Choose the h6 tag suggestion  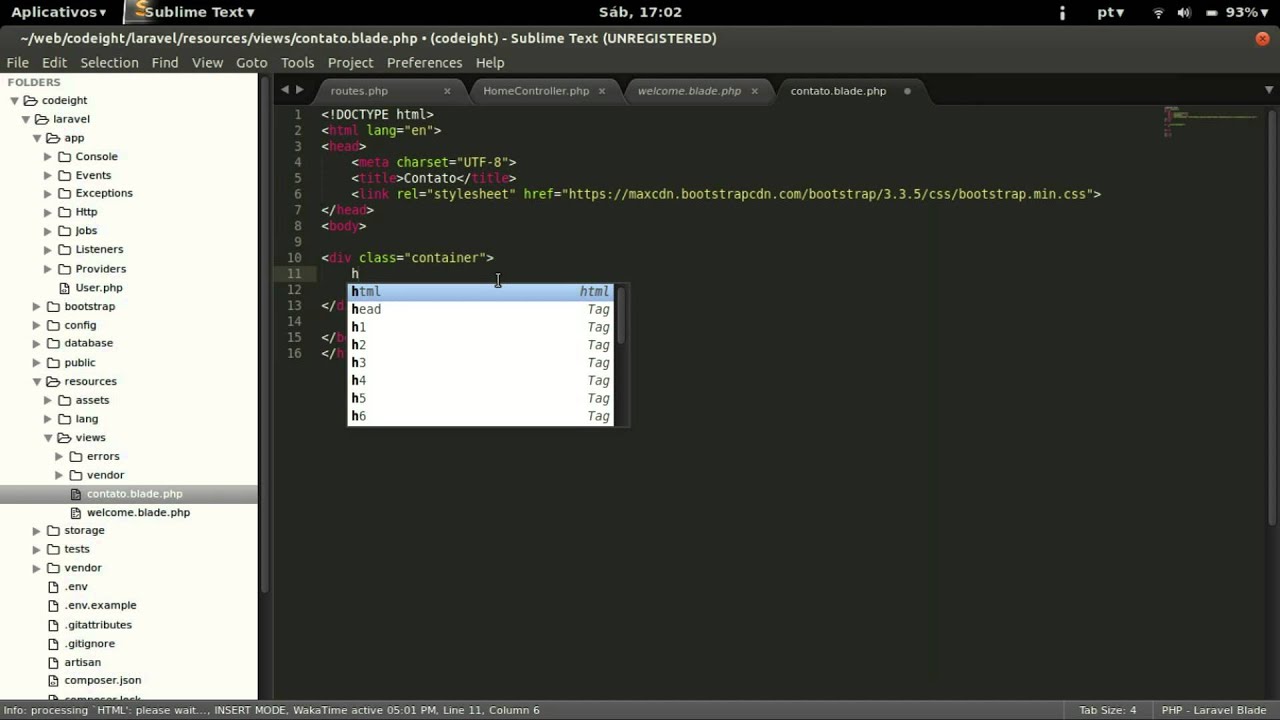480,416
